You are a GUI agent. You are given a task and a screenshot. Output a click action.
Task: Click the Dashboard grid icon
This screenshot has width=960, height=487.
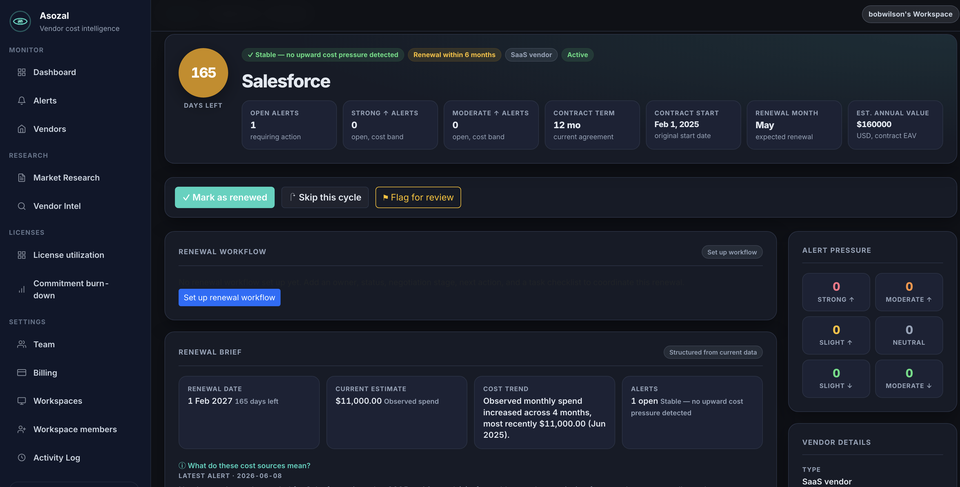click(x=21, y=72)
